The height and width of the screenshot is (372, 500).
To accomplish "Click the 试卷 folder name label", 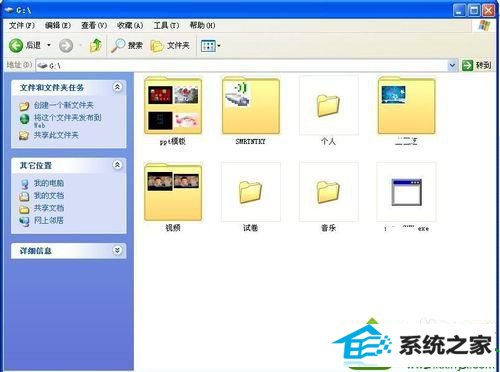I will 250,228.
